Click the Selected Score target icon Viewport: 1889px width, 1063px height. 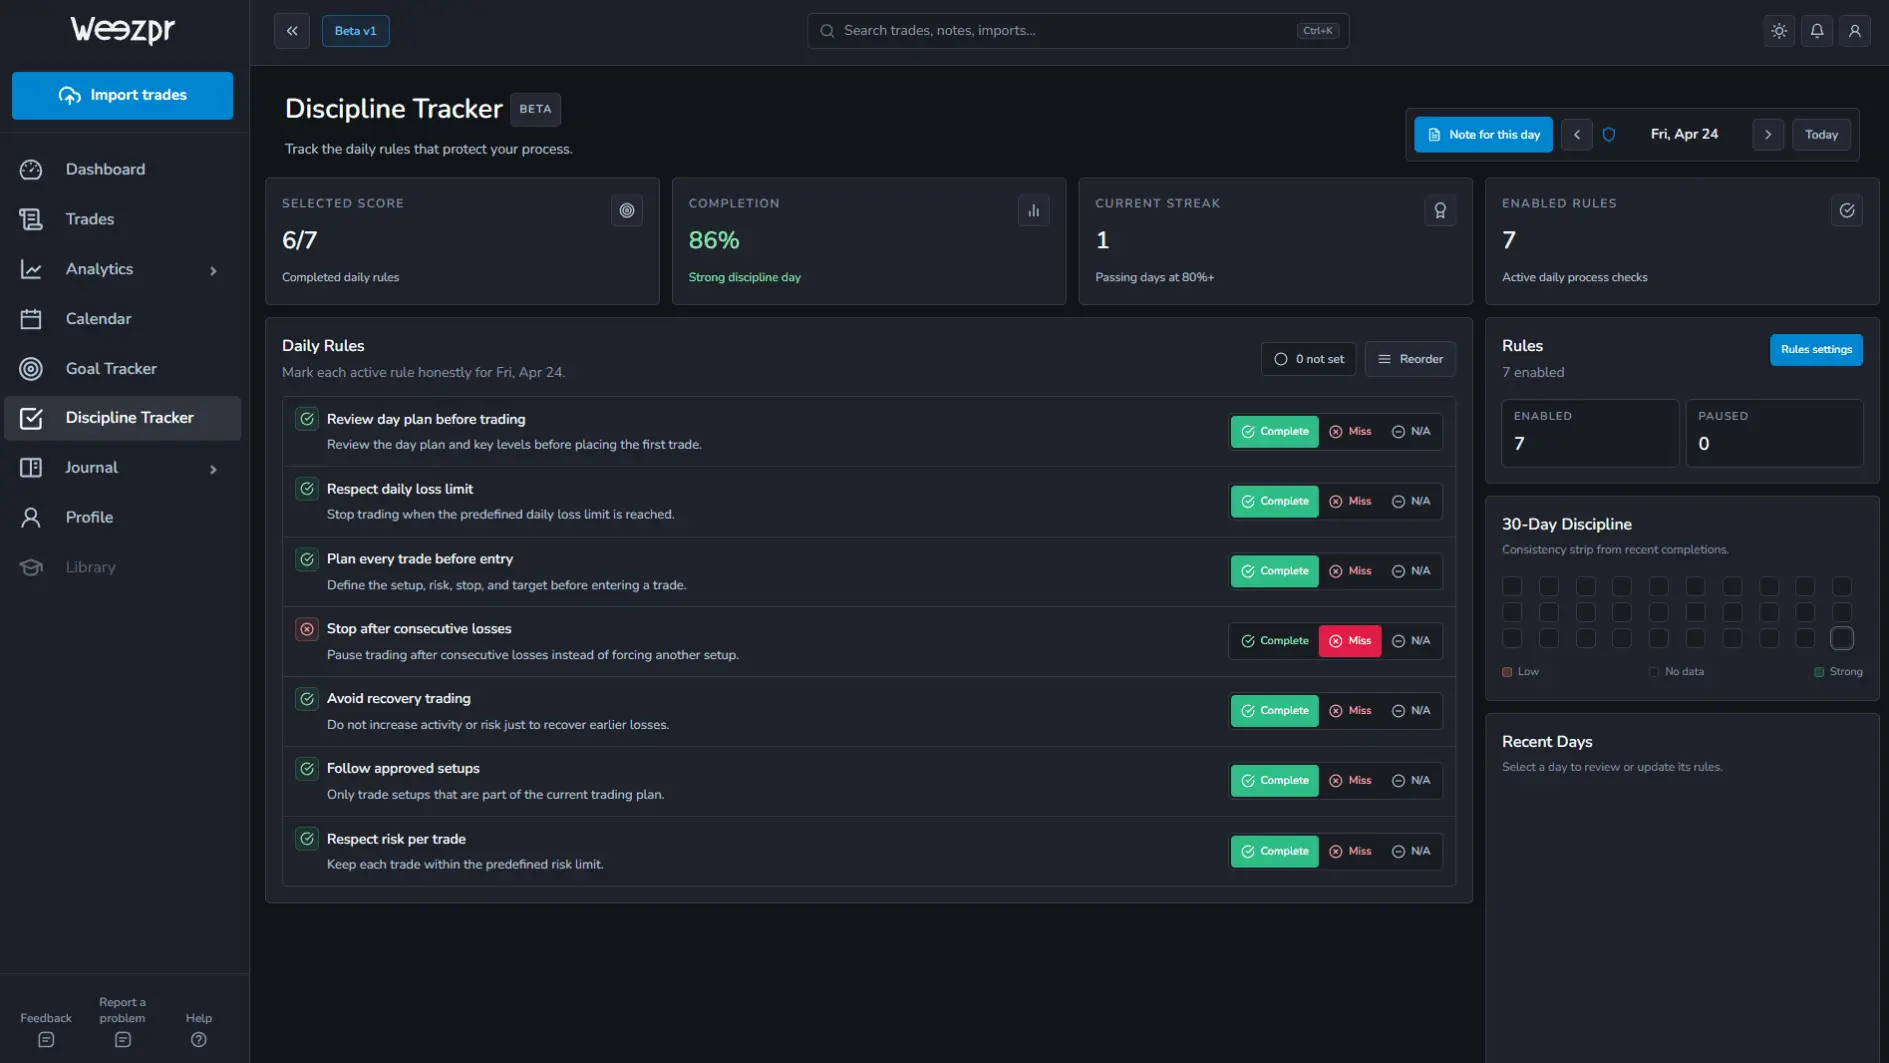[x=627, y=210]
